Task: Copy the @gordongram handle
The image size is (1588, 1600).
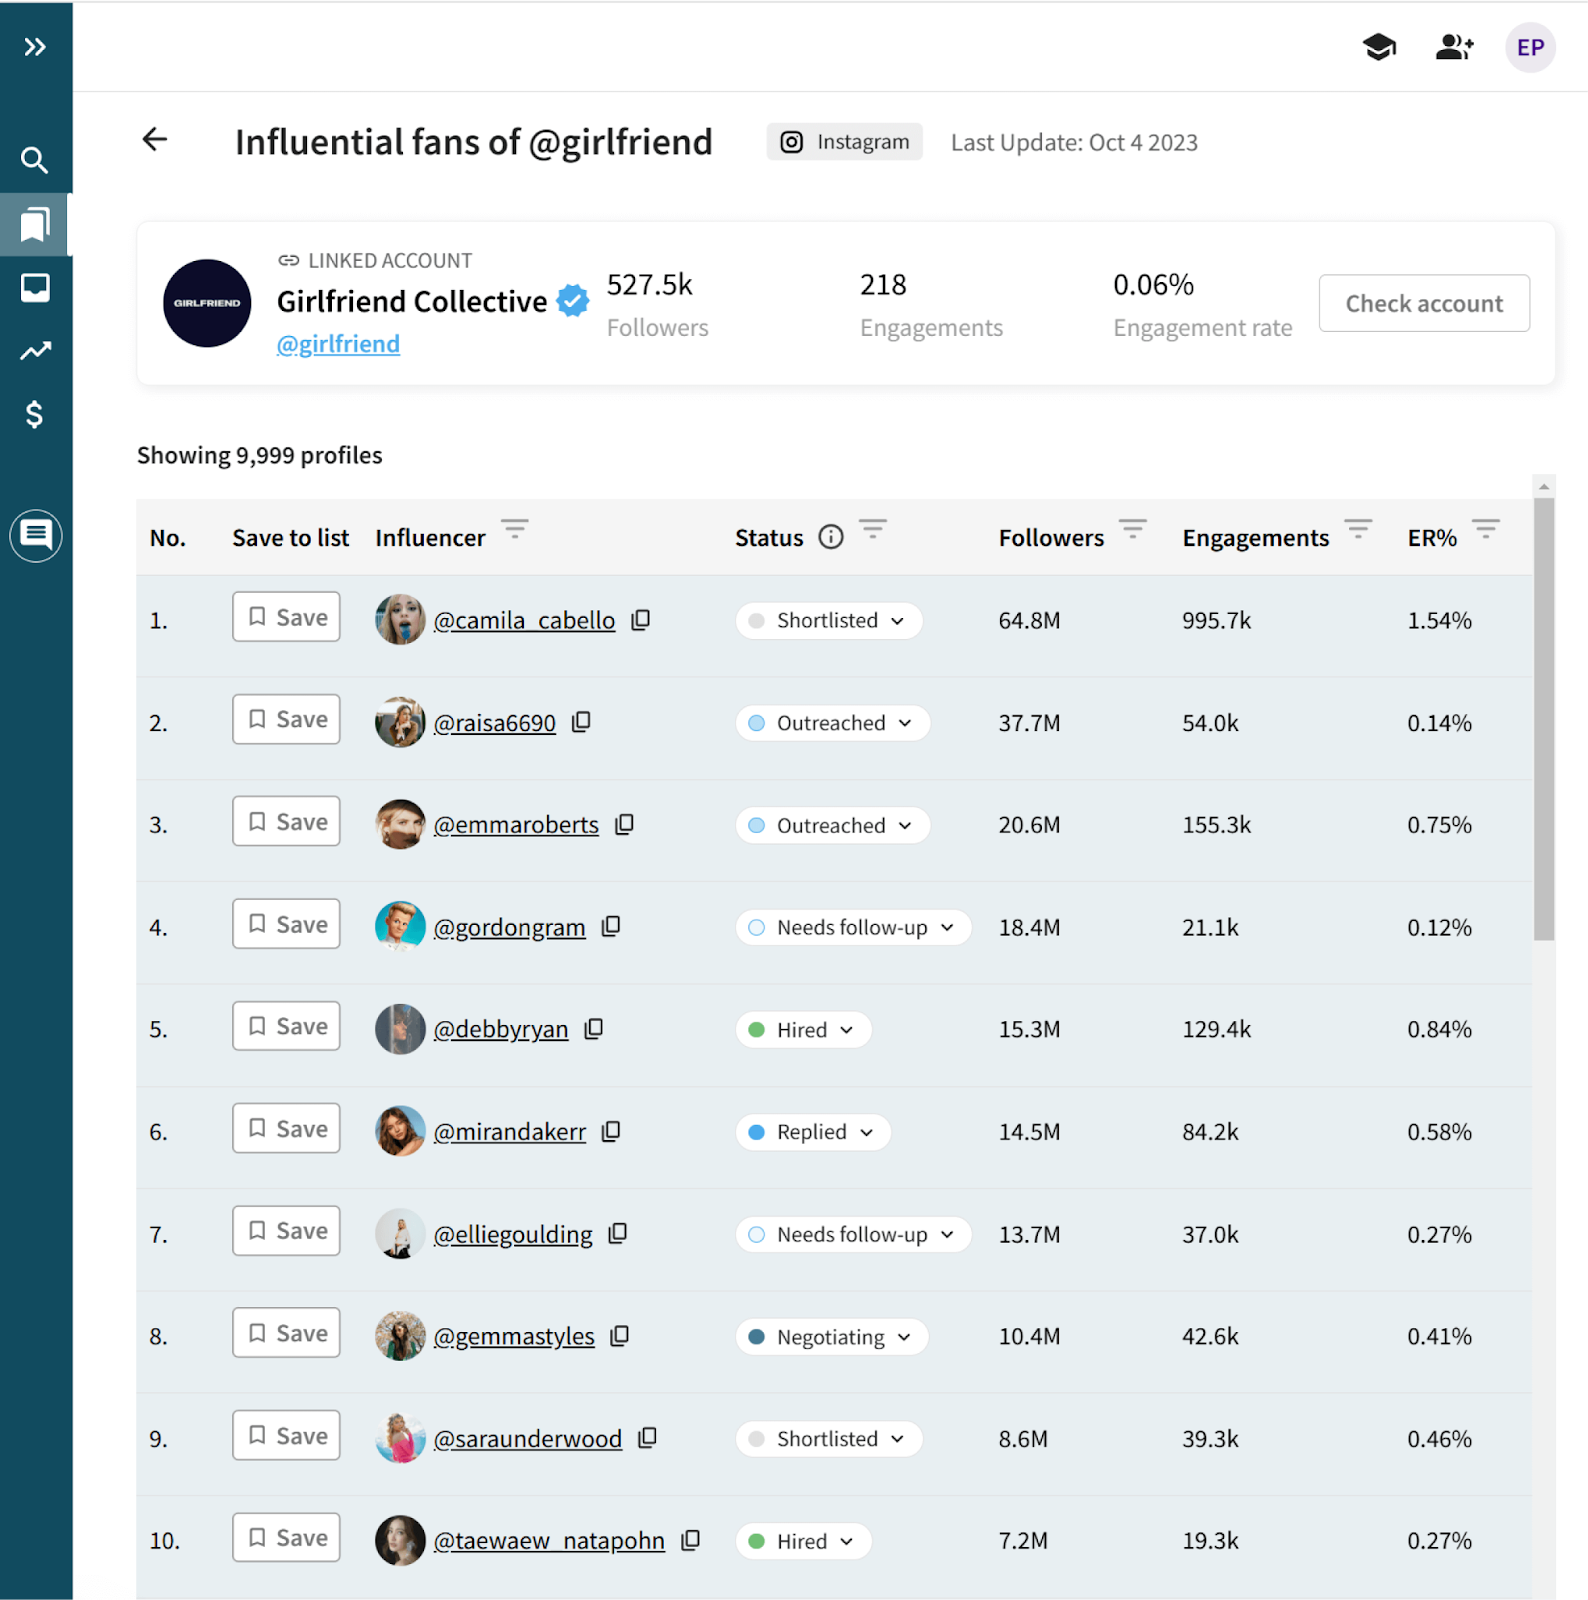Action: 611,927
